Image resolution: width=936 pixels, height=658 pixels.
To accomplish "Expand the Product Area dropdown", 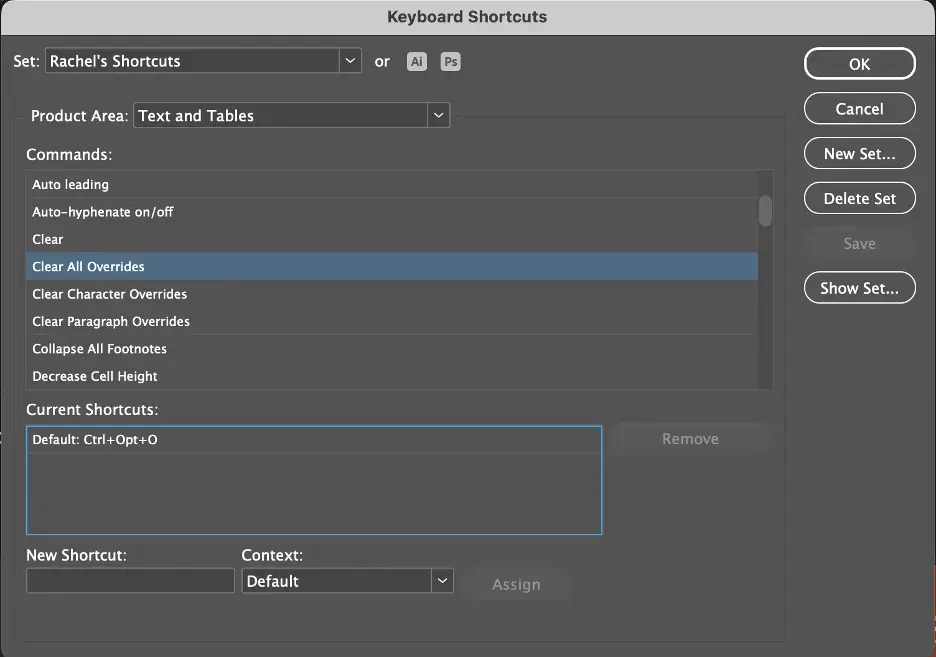I will 292,116.
